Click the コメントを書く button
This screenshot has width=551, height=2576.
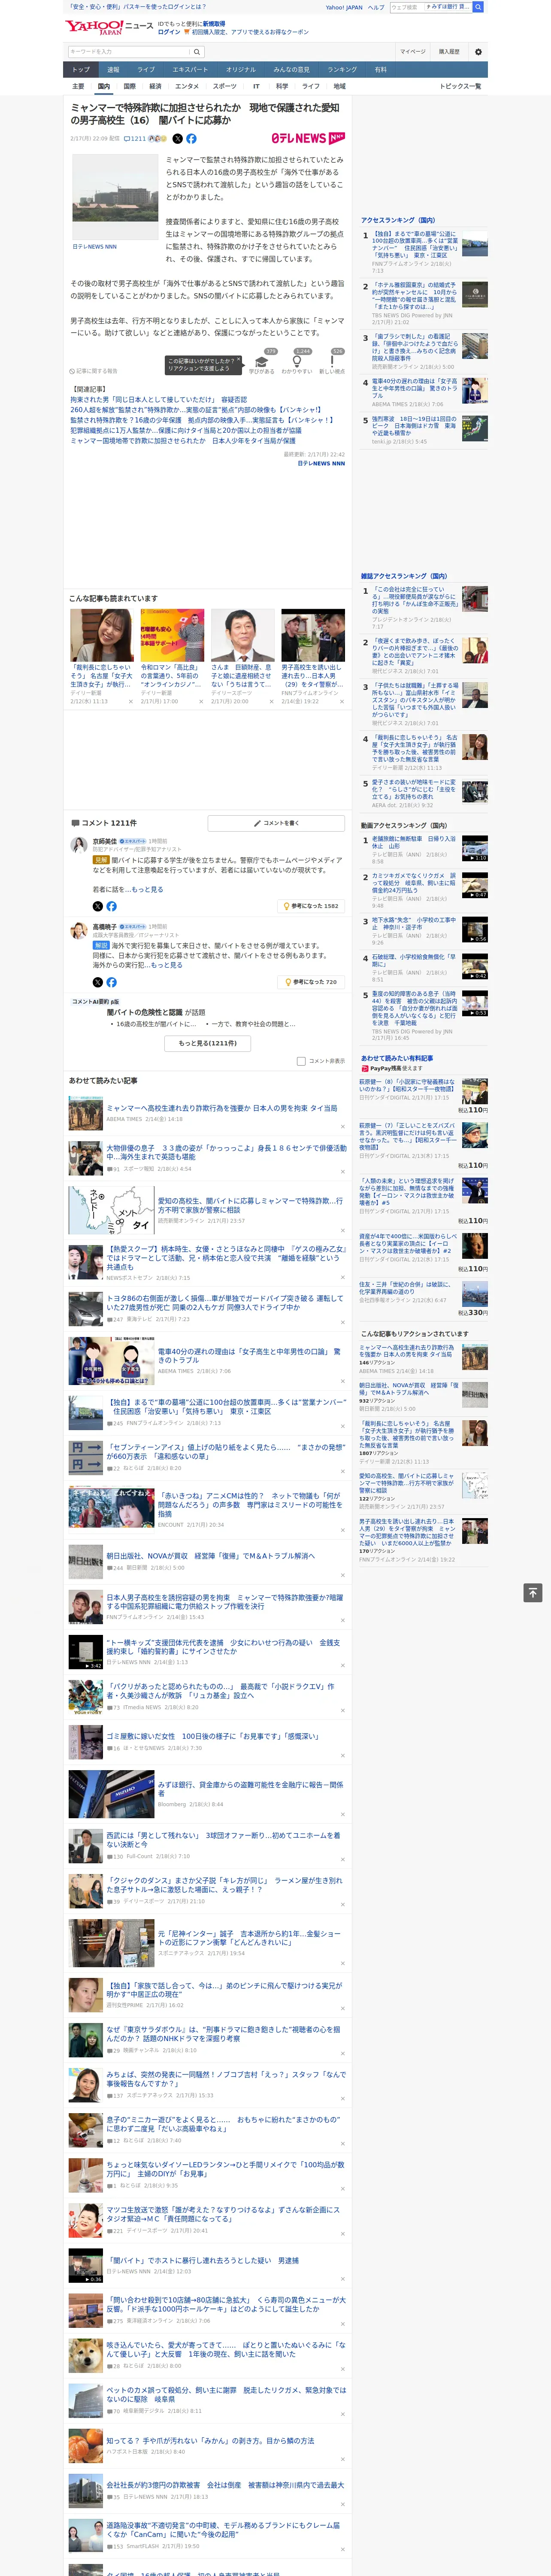pos(276,823)
